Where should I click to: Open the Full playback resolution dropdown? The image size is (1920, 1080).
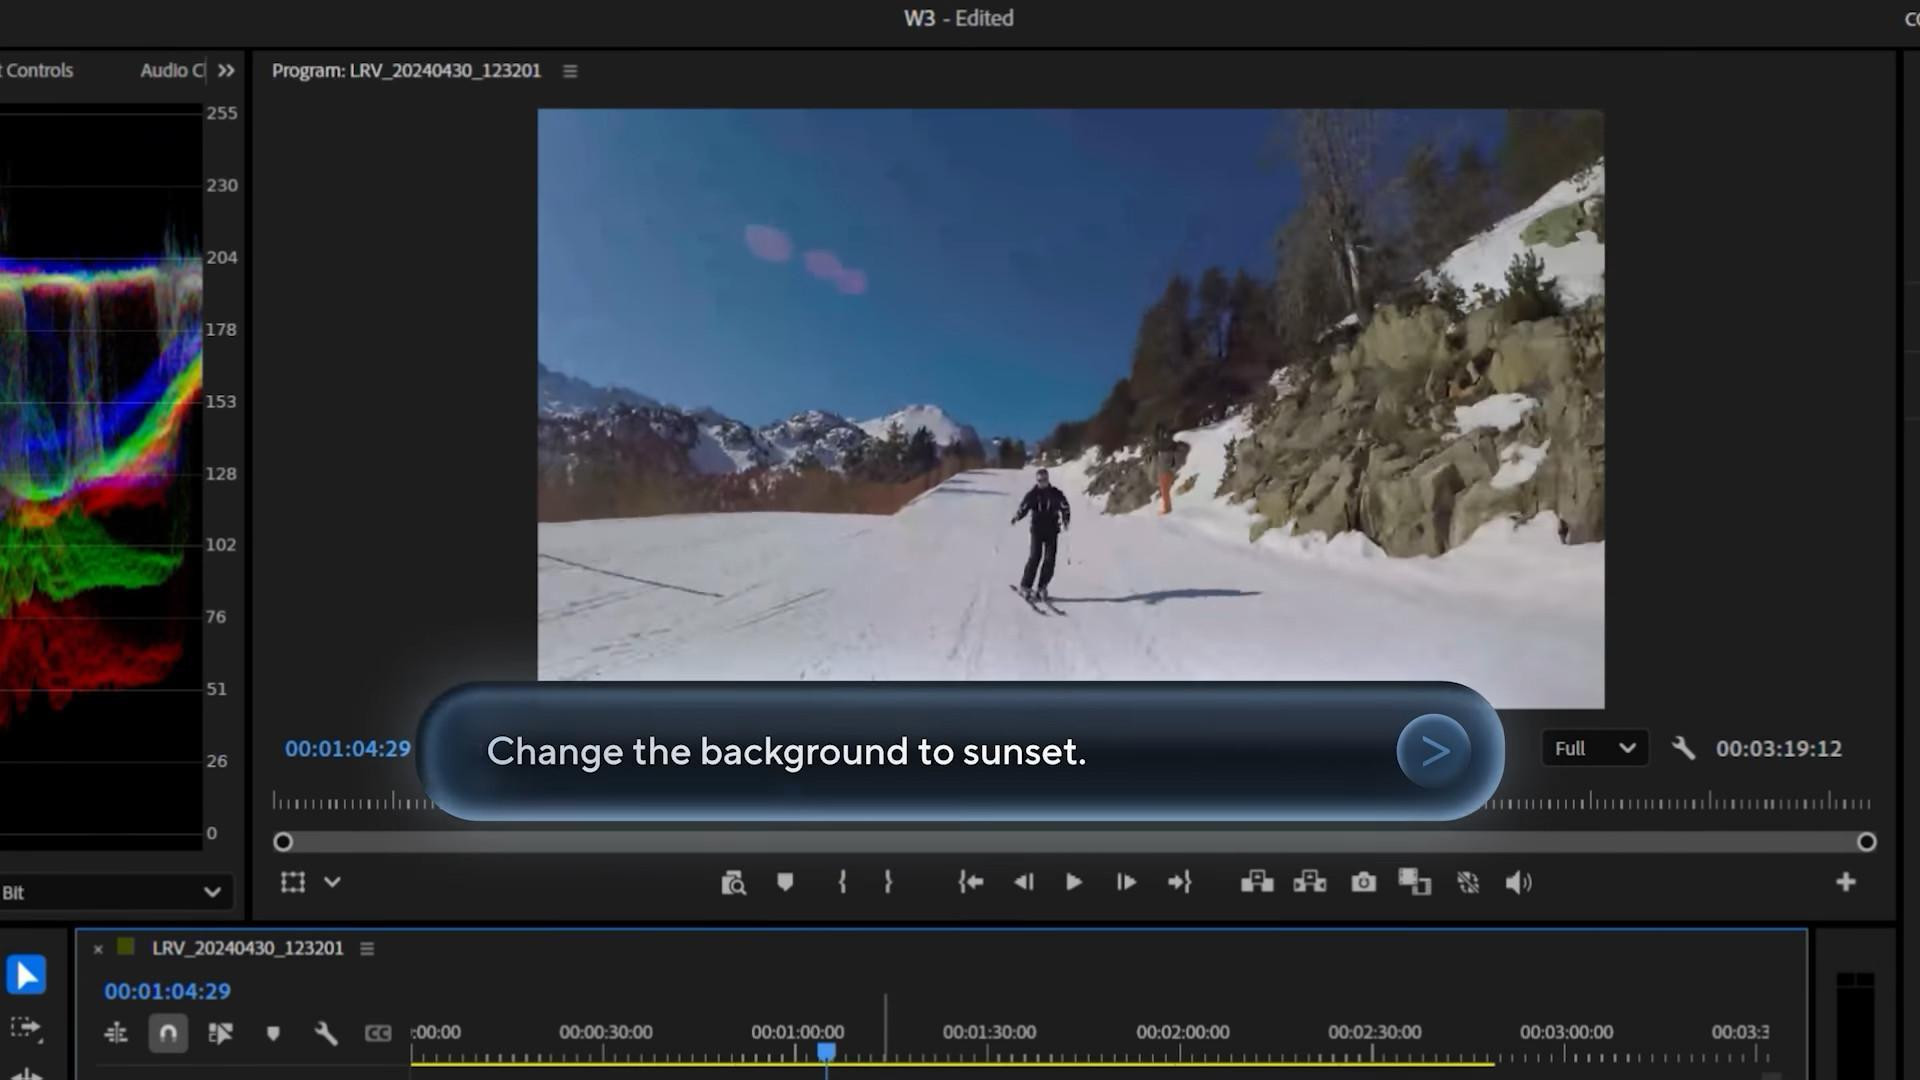point(1595,748)
